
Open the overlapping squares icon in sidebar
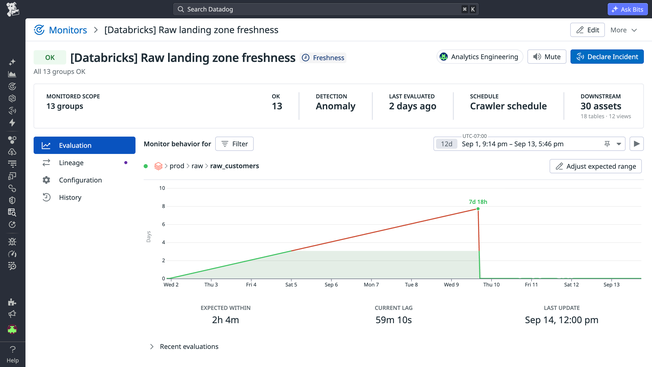tap(12, 176)
